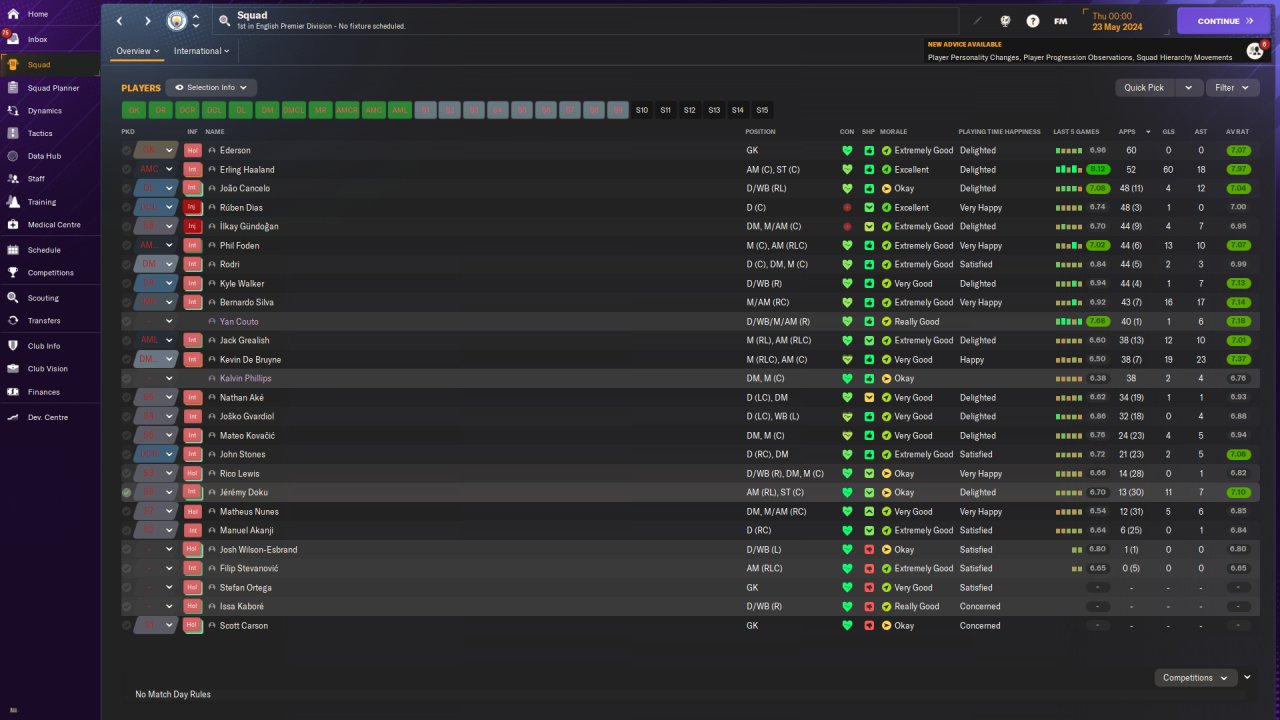Screen dimensions: 1280x720
Task: Open the Overview tab menu
Action: tap(137, 51)
